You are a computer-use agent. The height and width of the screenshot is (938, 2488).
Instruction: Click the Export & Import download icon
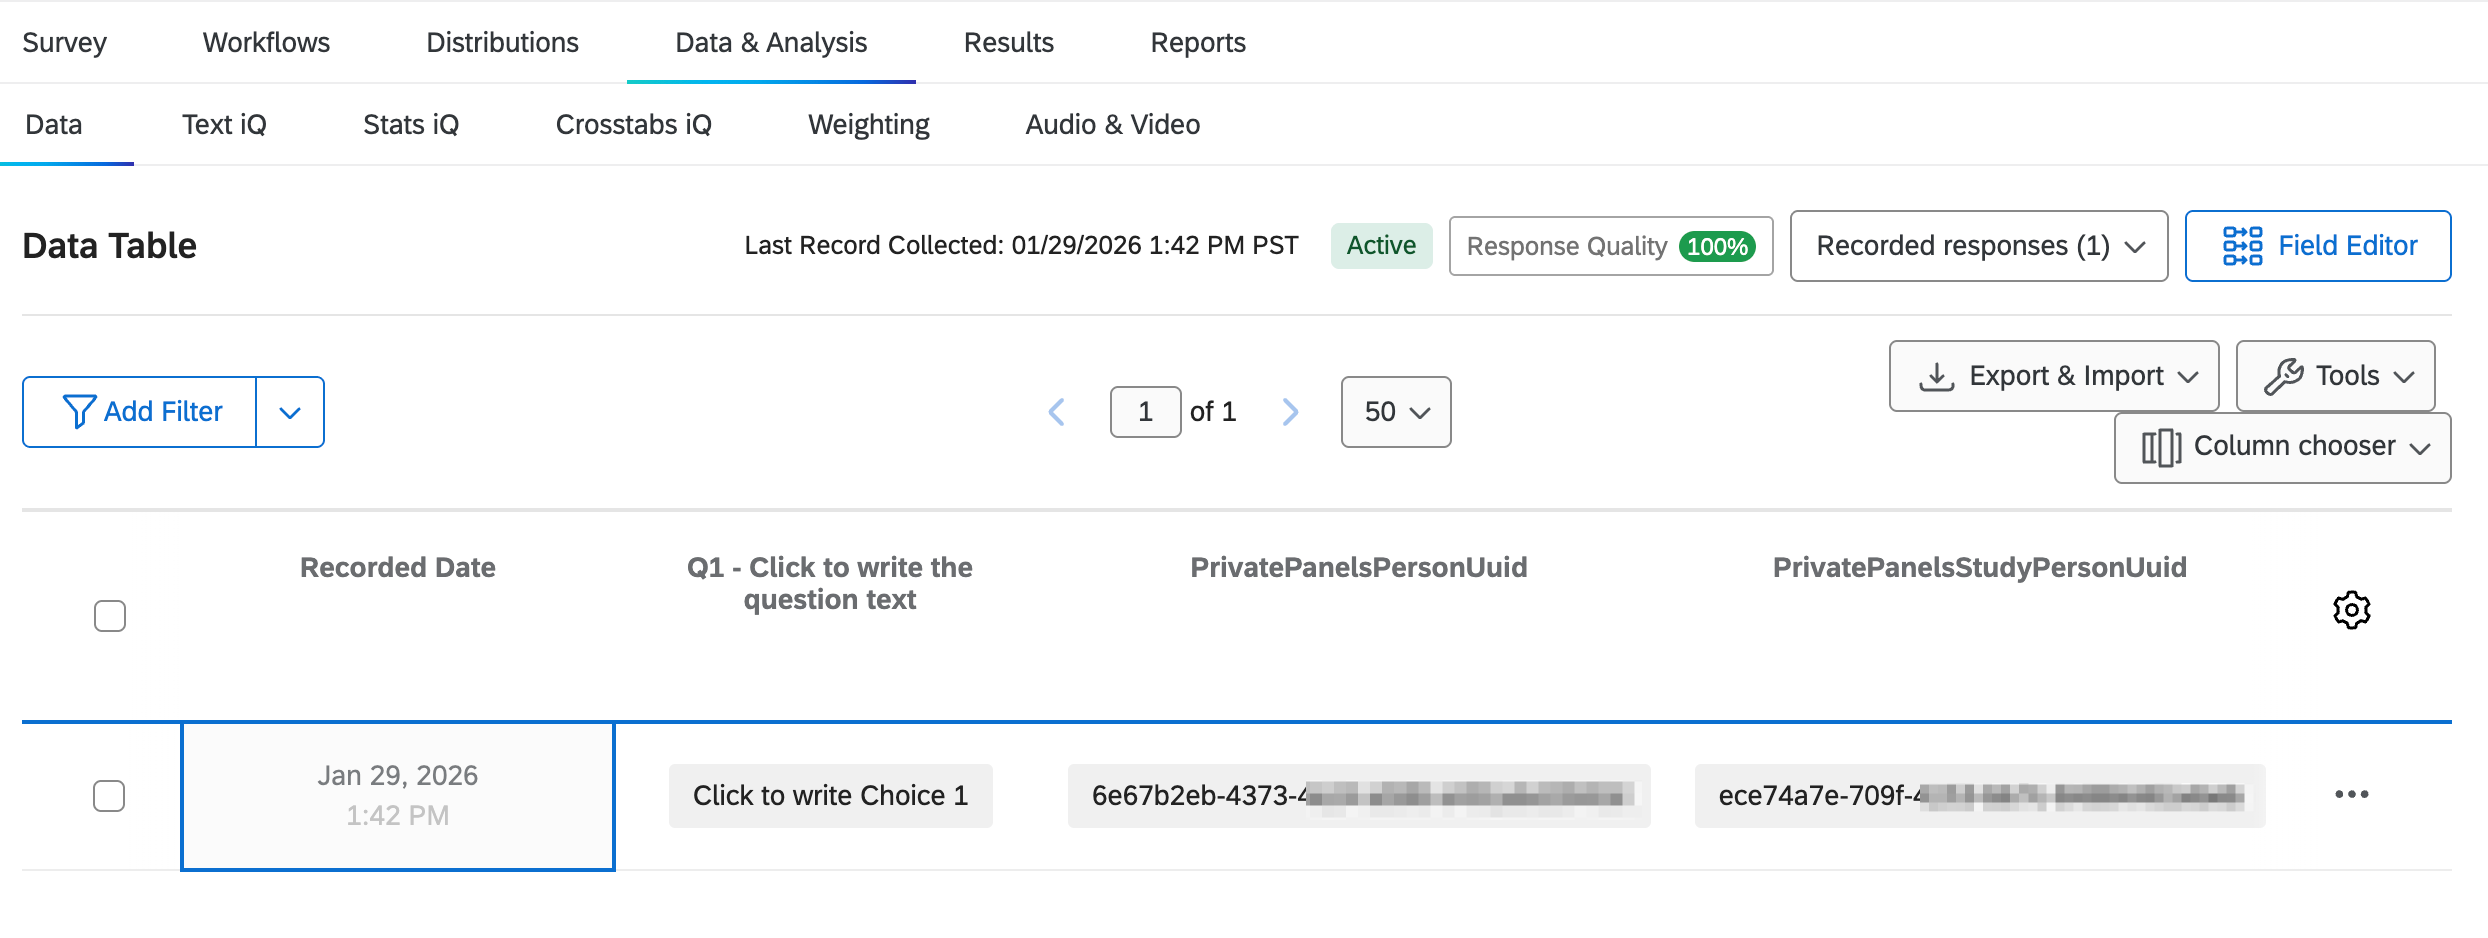(x=1936, y=376)
